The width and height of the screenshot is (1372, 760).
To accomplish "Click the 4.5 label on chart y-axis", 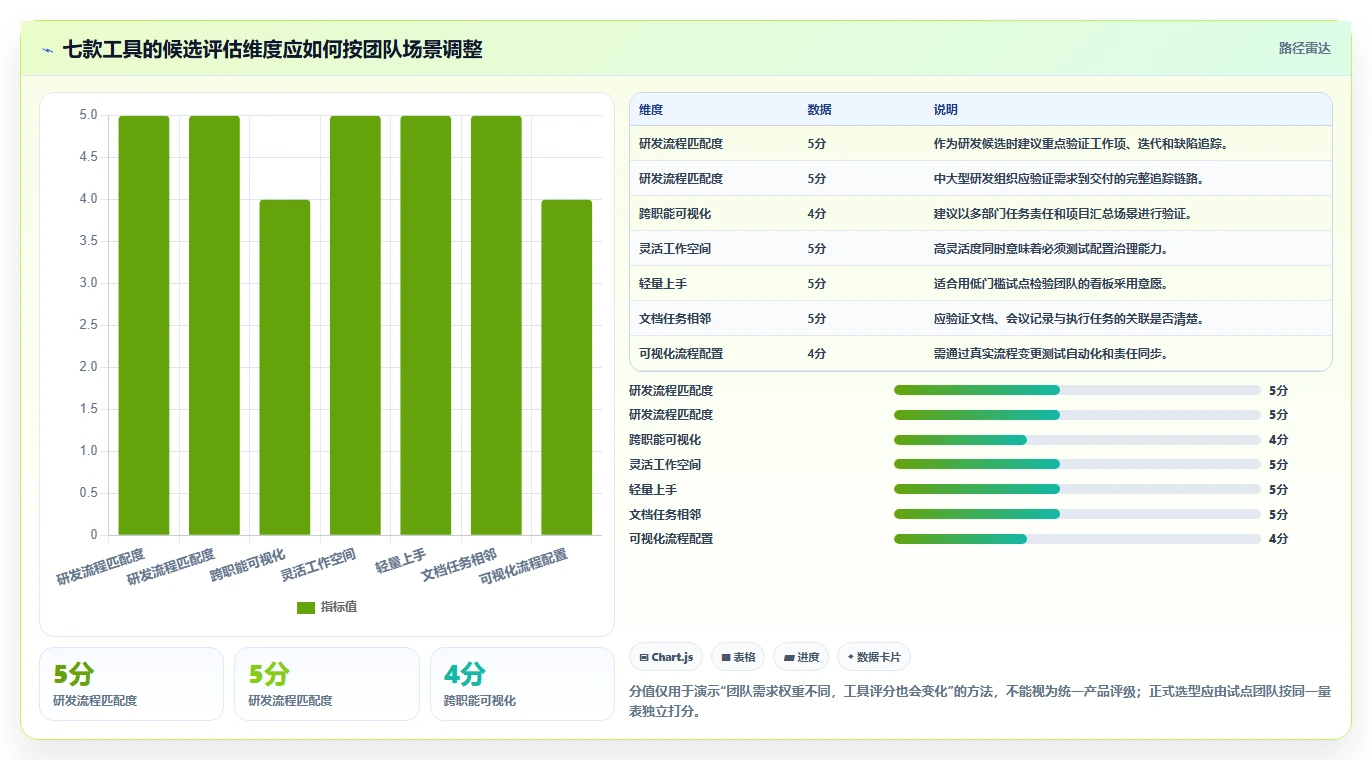I will pos(88,157).
